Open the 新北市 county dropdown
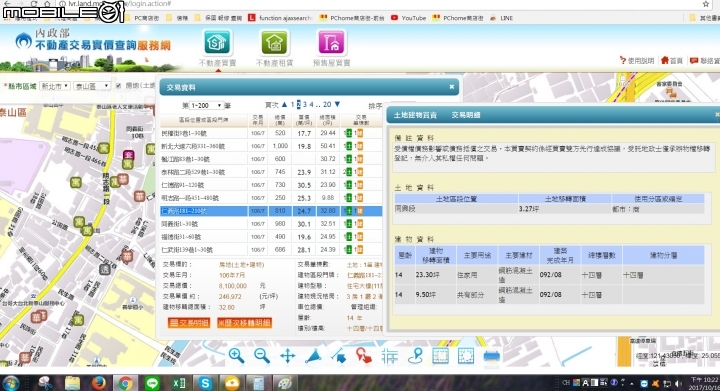Screen dimensions: 720x391 [x=55, y=86]
